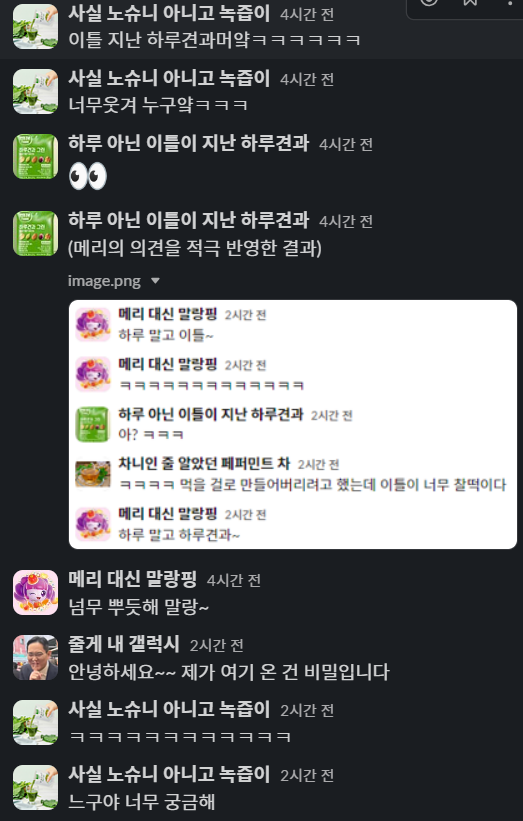
Task: Click the image.png file name label
Action: [104, 281]
